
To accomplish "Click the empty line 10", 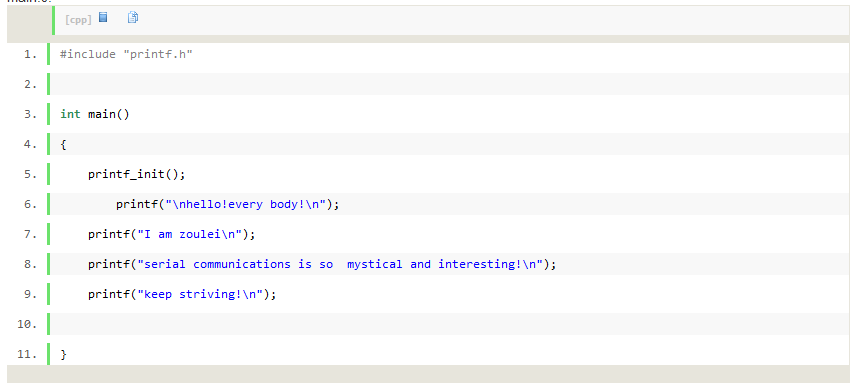I will (449, 324).
